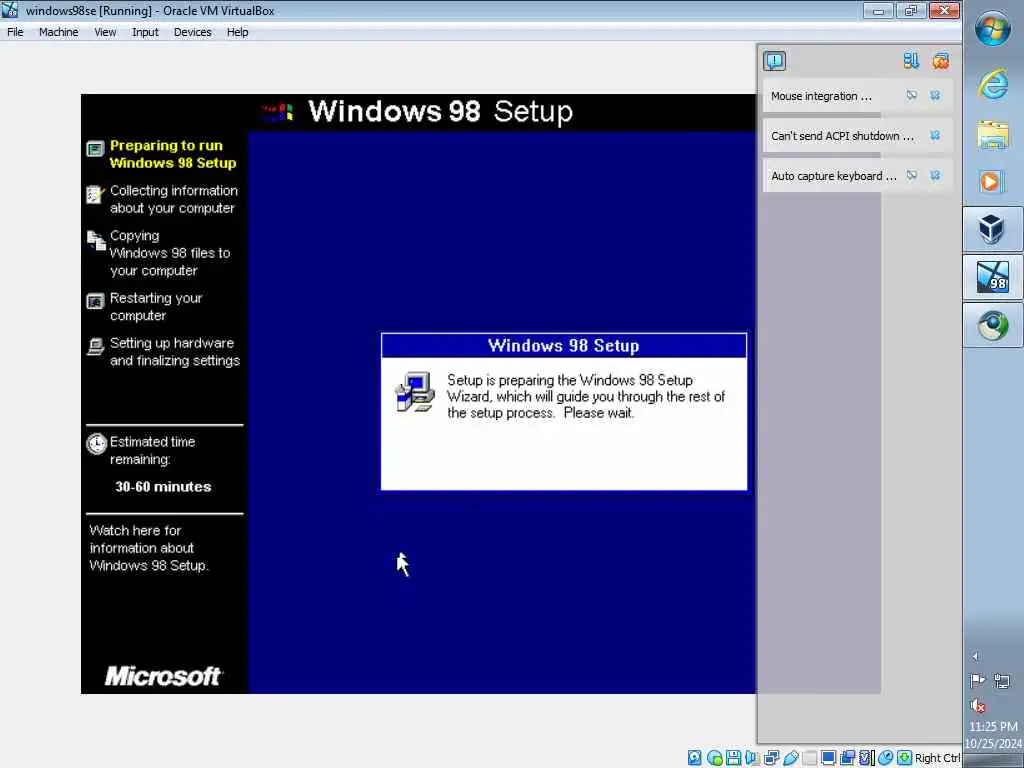1024x768 pixels.
Task: Click the Windows 98 Setup logo in the header
Action: click(x=278, y=112)
